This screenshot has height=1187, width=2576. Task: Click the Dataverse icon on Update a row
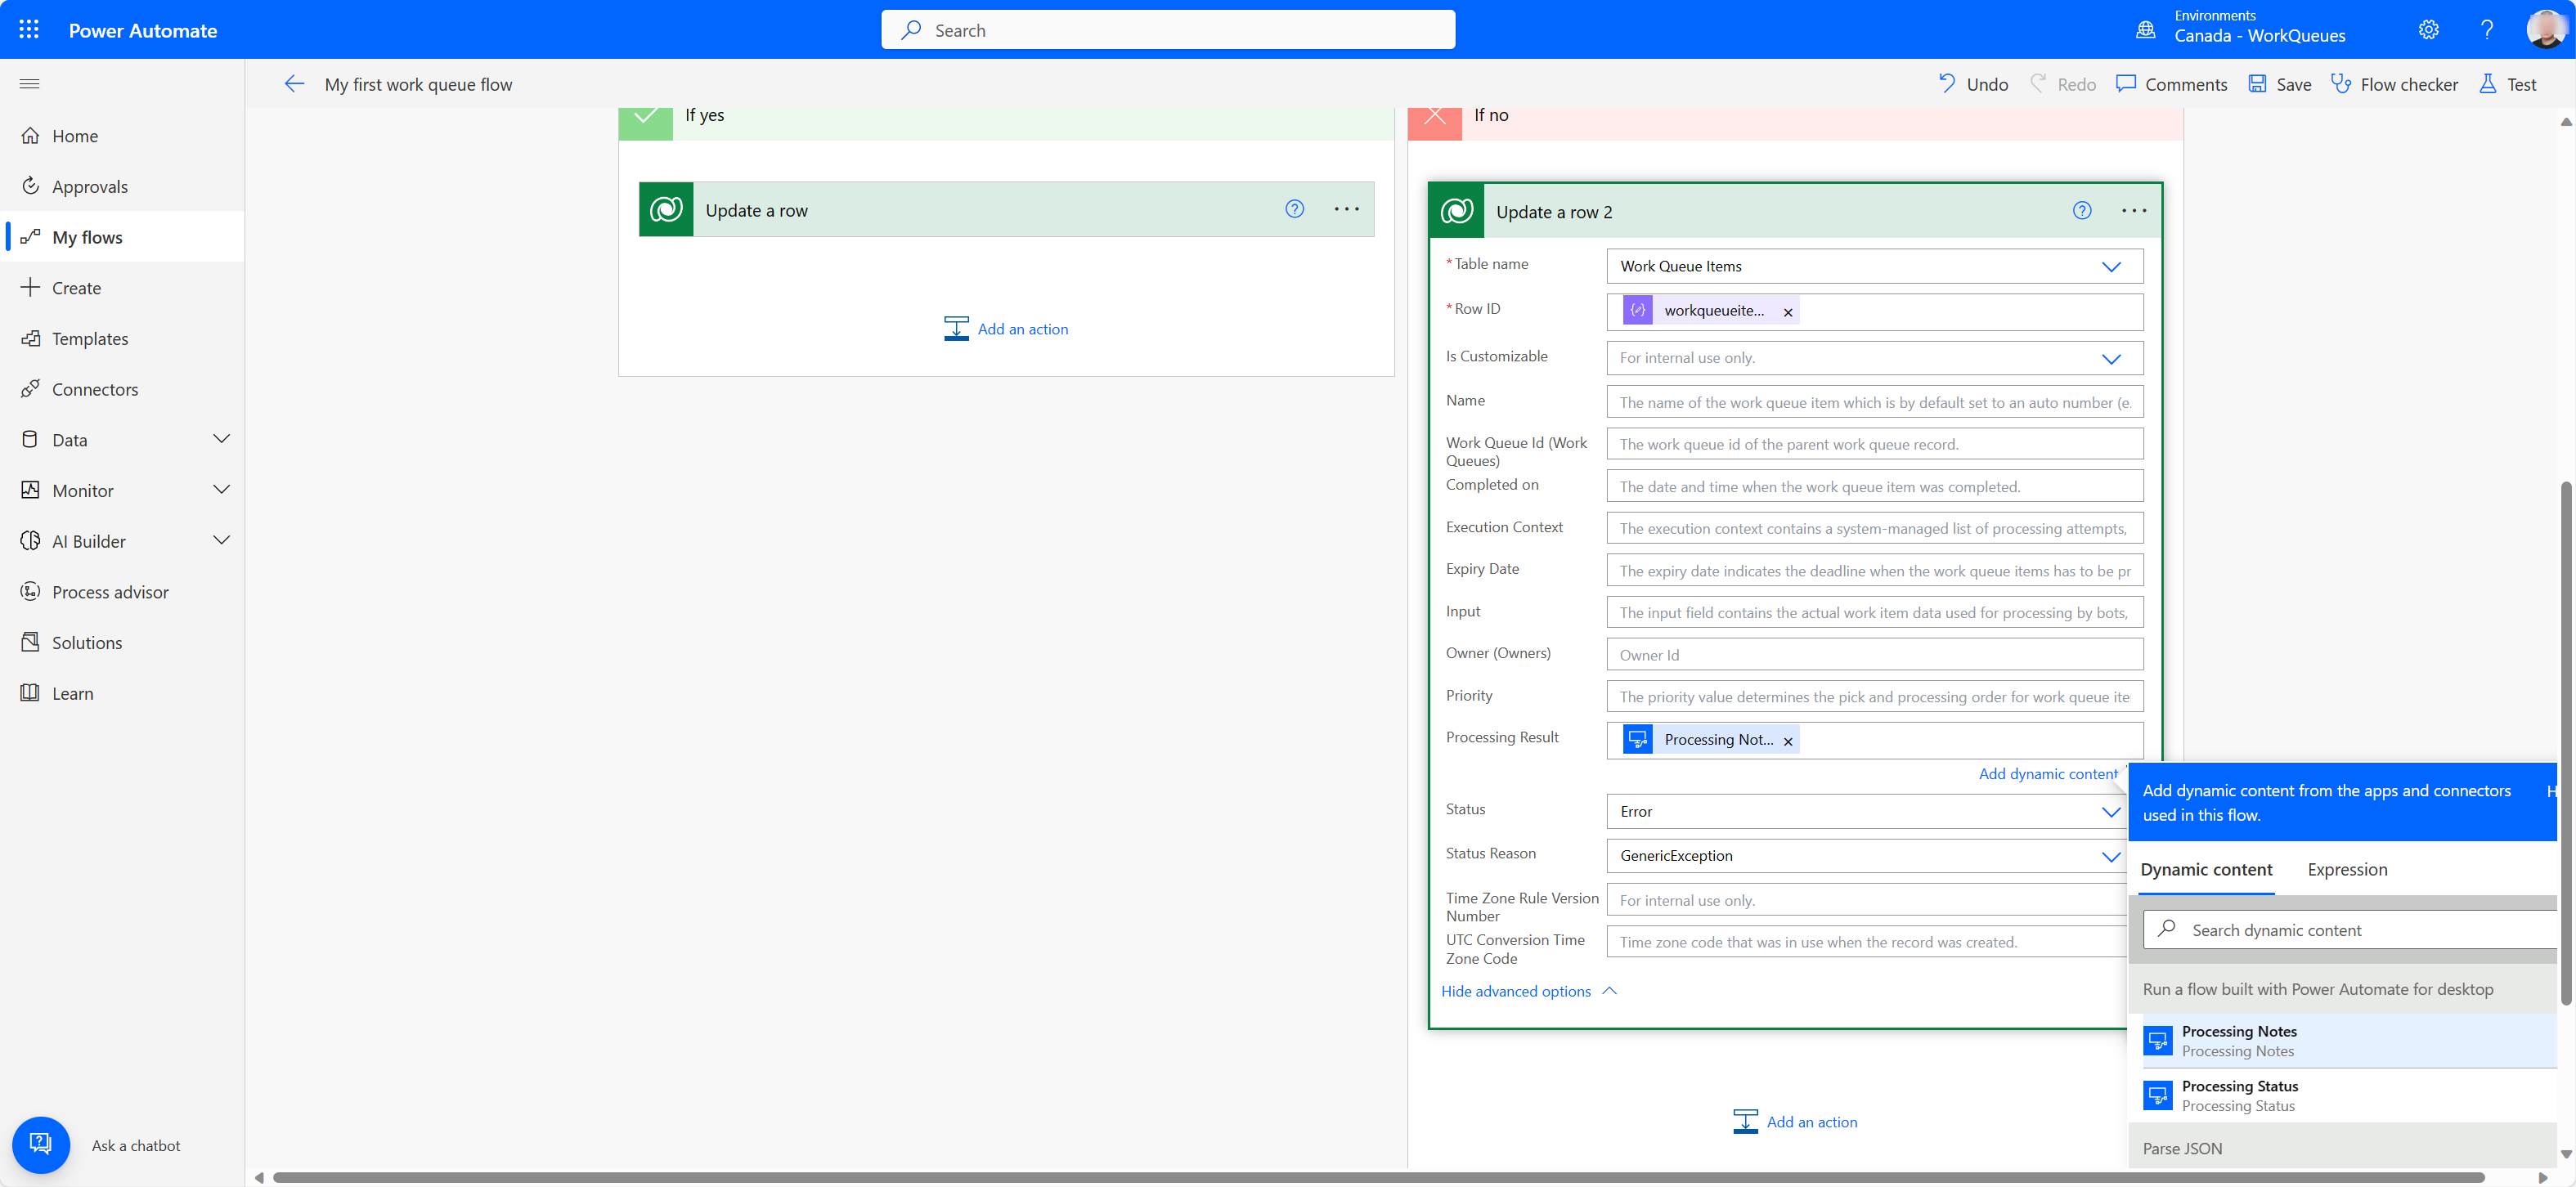666,209
